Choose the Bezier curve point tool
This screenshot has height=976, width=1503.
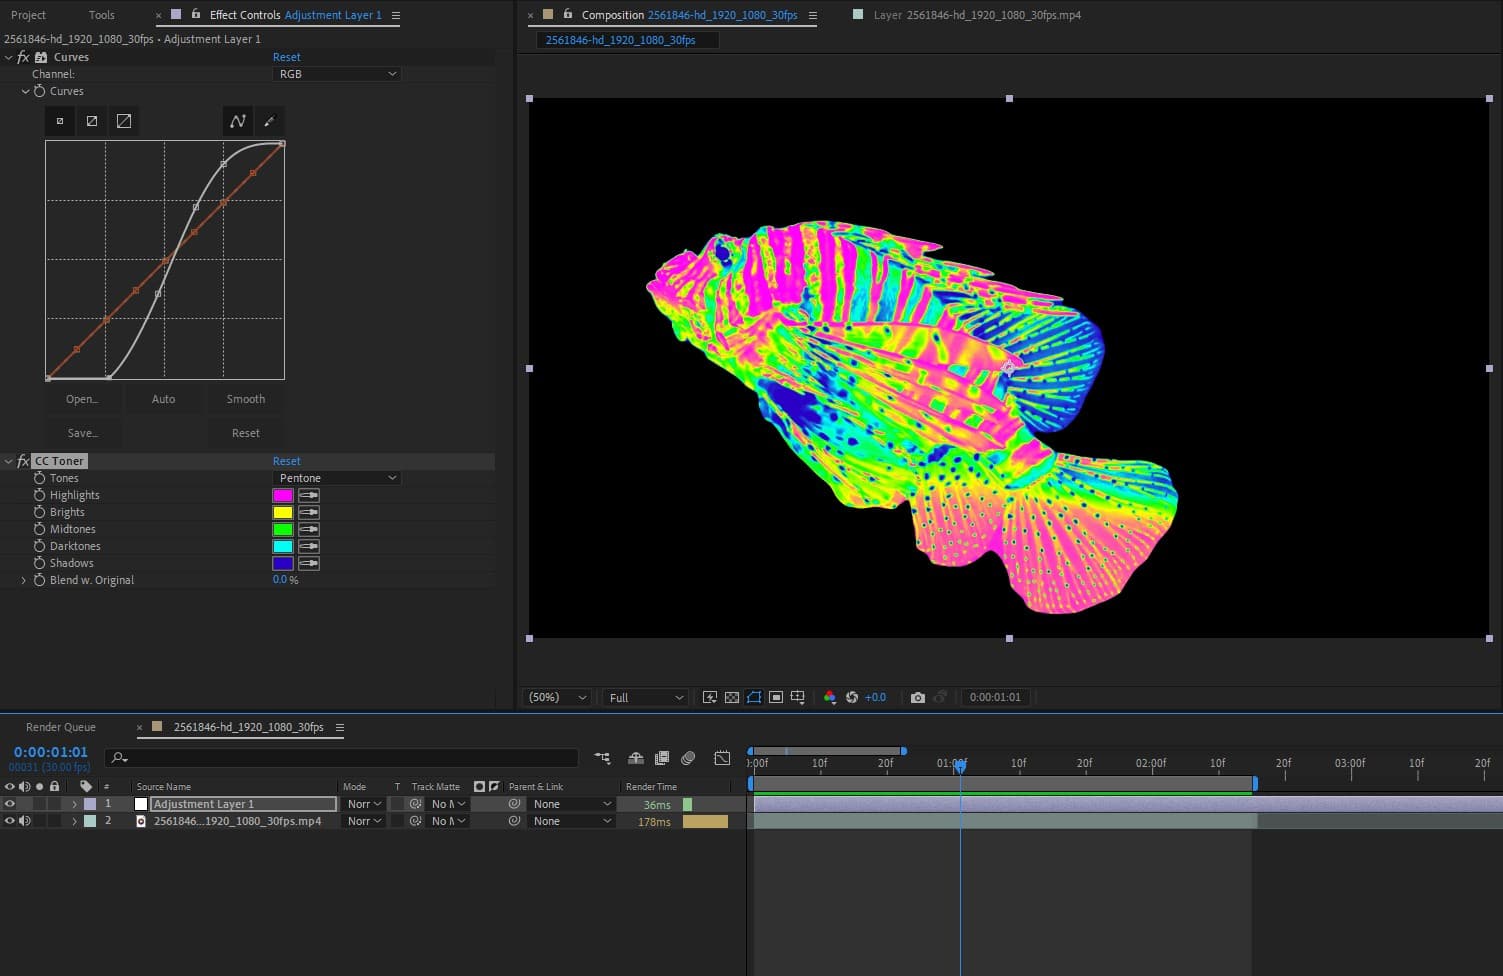[x=237, y=121]
